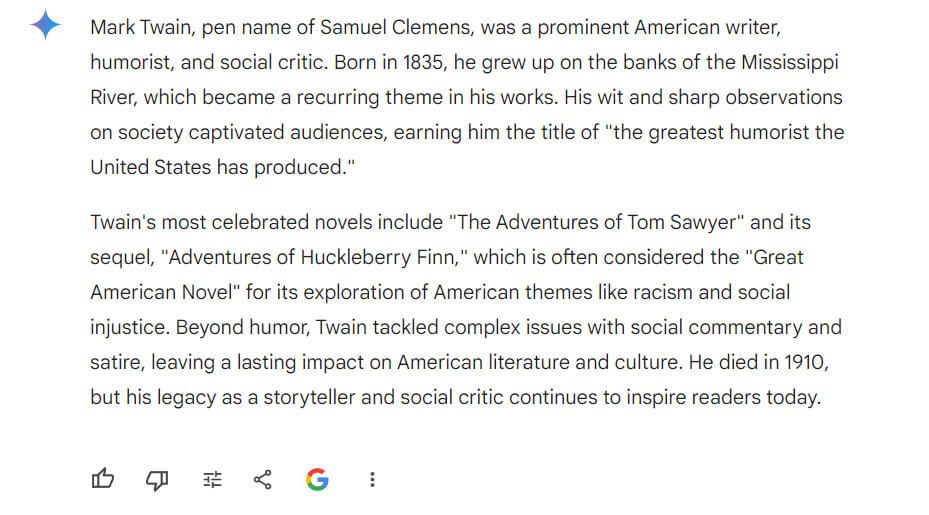Click the words "American Novel" in second paragraph
The height and width of the screenshot is (515, 929).
click(161, 292)
